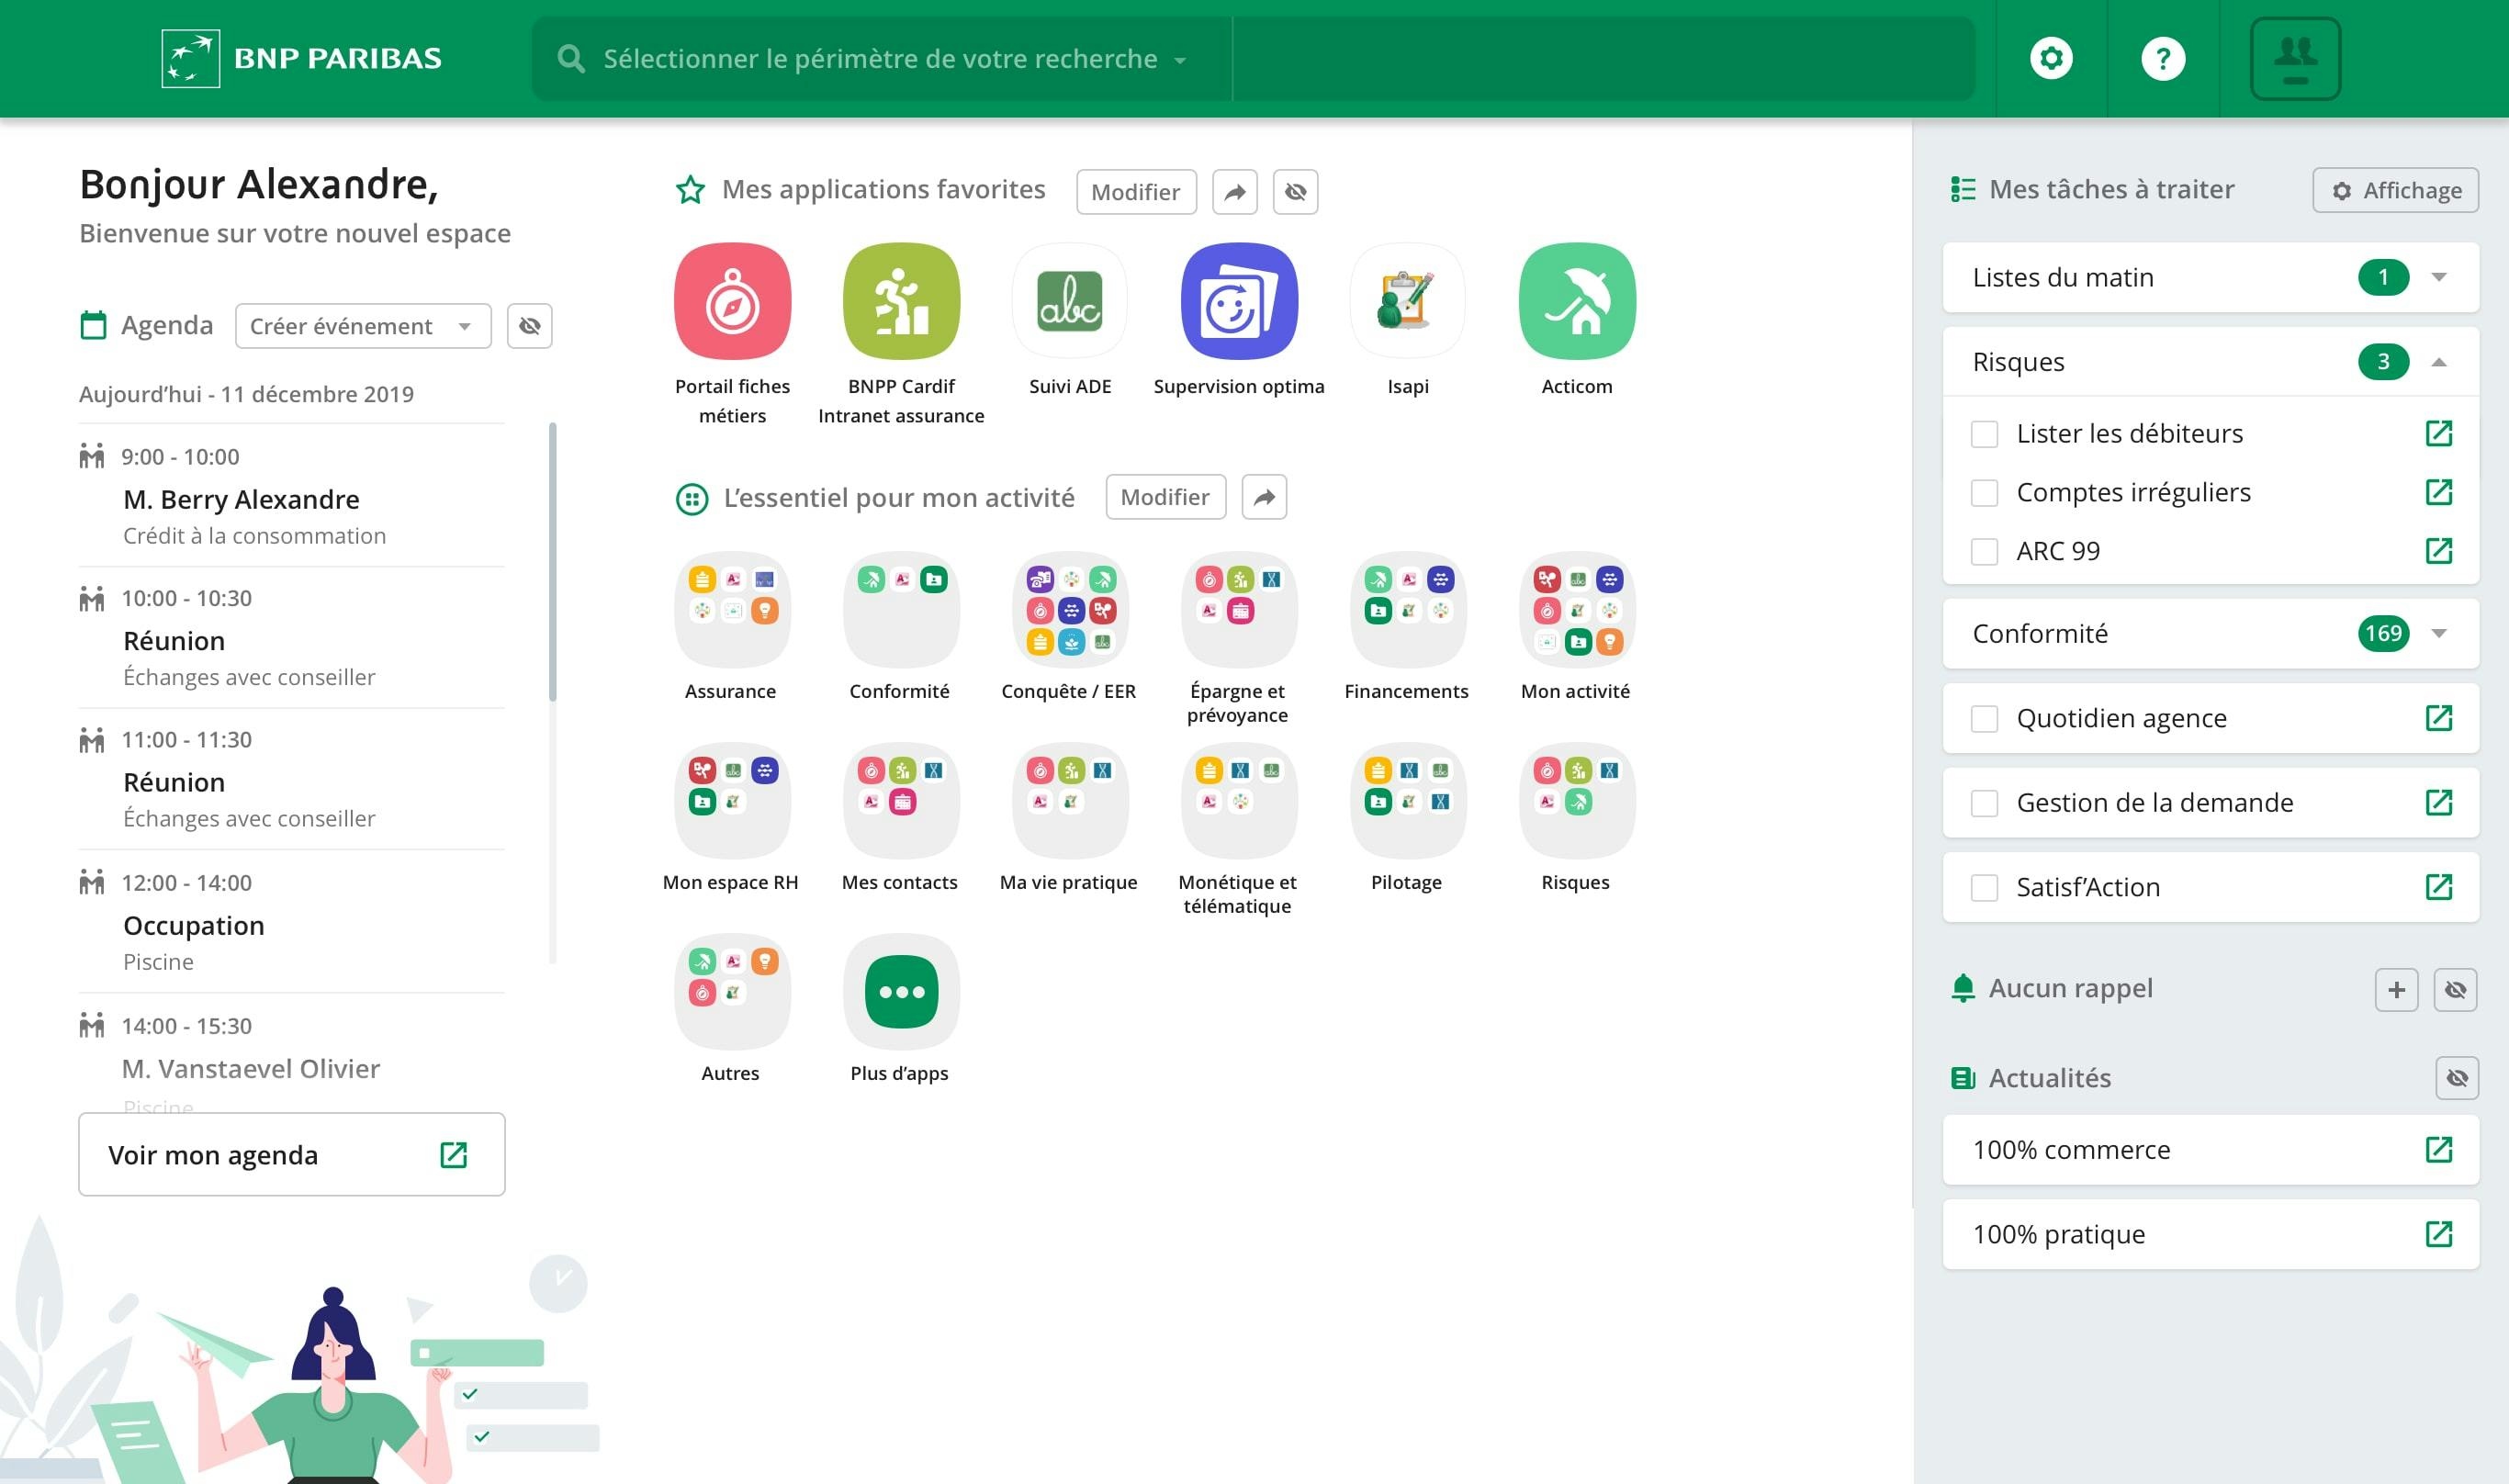The height and width of the screenshot is (1484, 2509).
Task: Open the help question mark icon
Action: click(x=2163, y=58)
